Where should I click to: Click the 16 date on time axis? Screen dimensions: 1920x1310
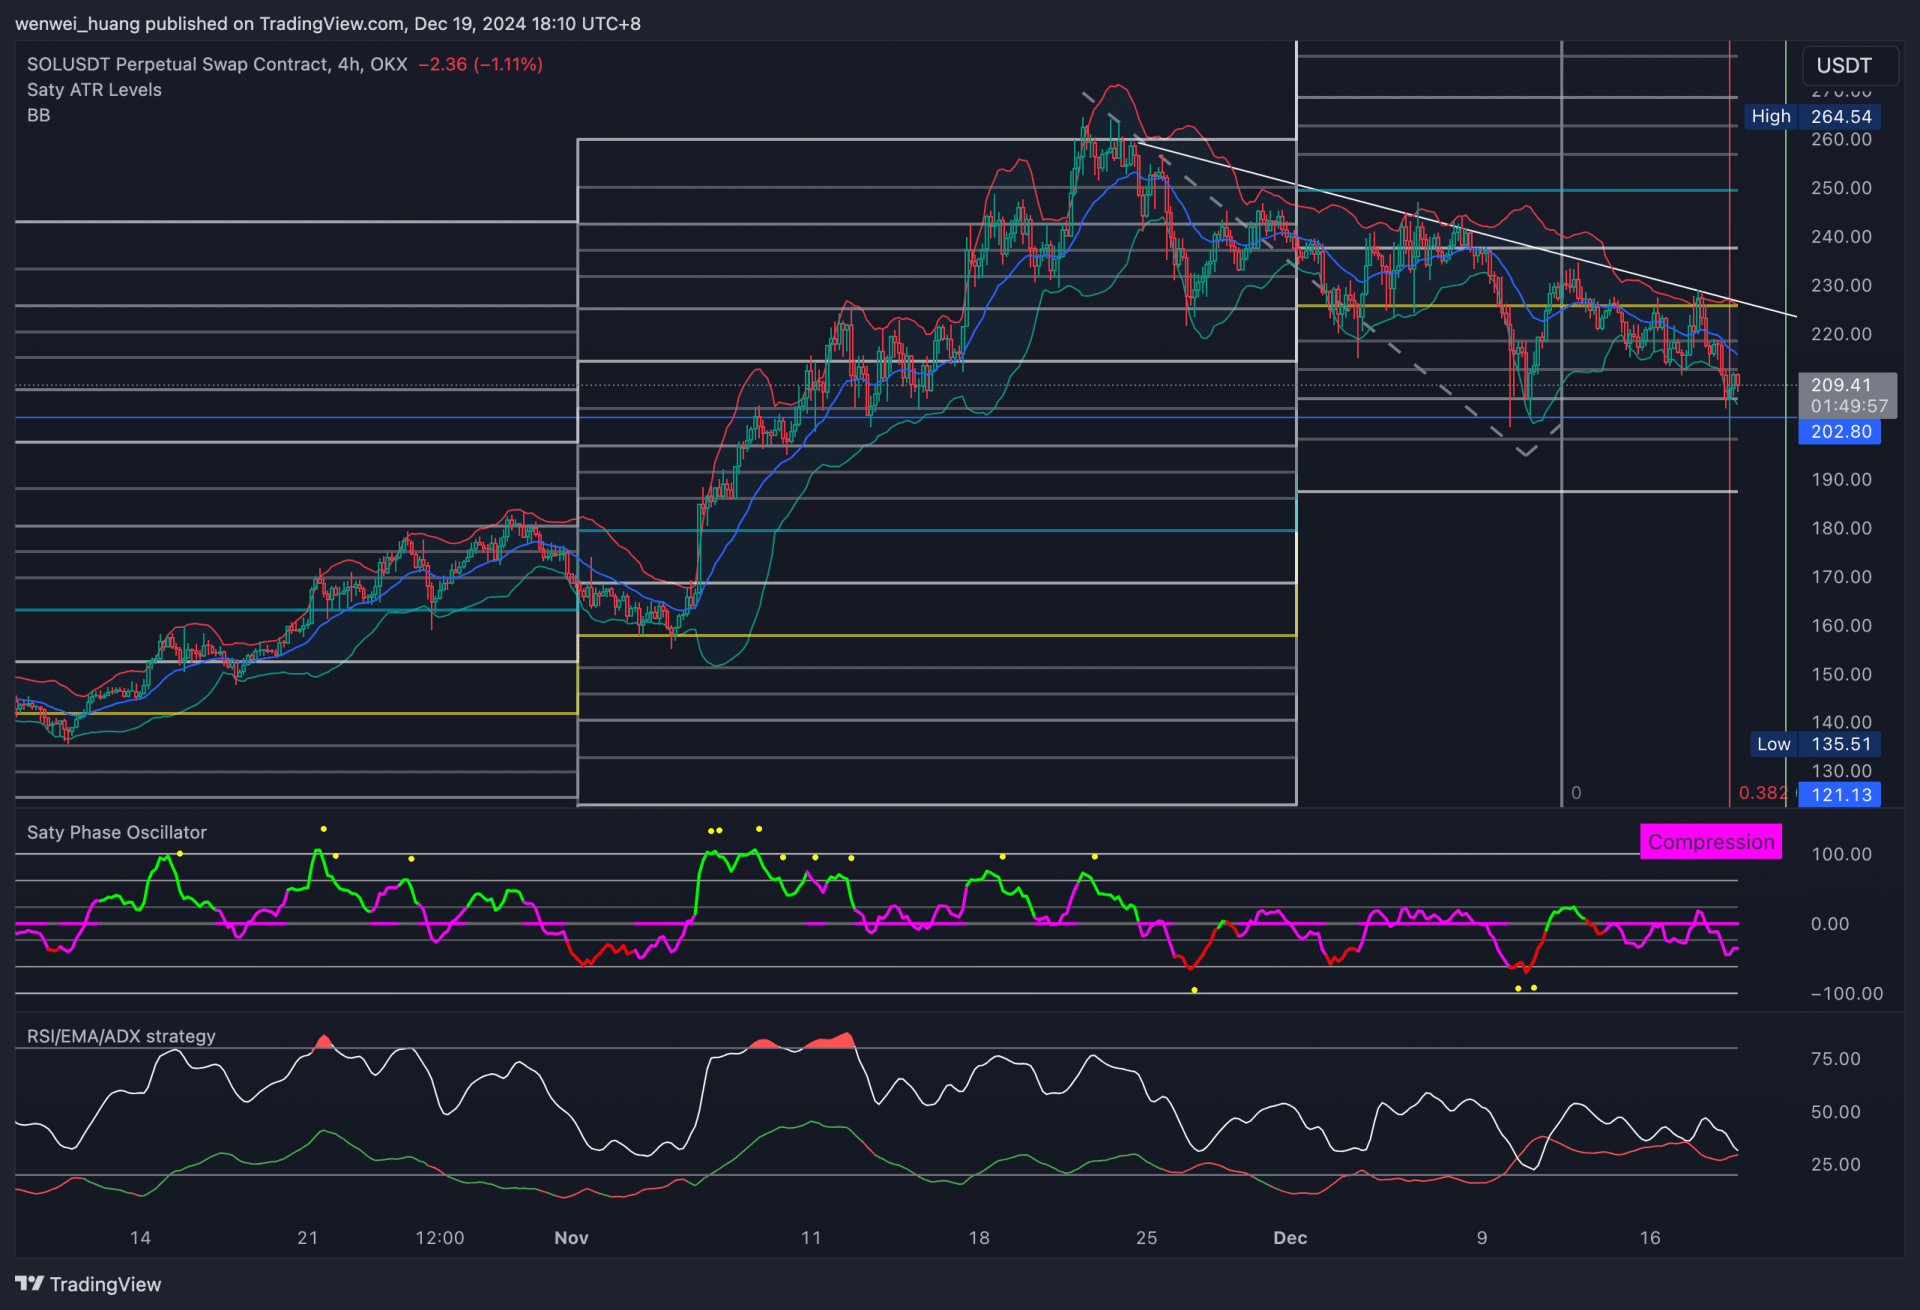(1650, 1238)
